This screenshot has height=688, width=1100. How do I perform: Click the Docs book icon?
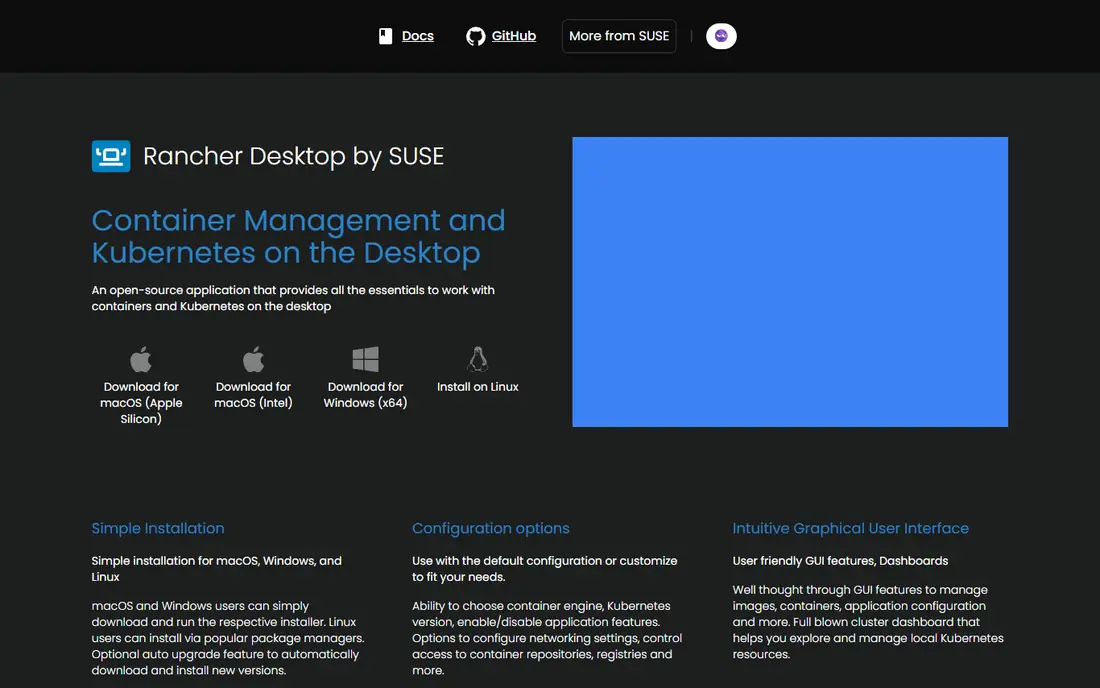tap(385, 36)
